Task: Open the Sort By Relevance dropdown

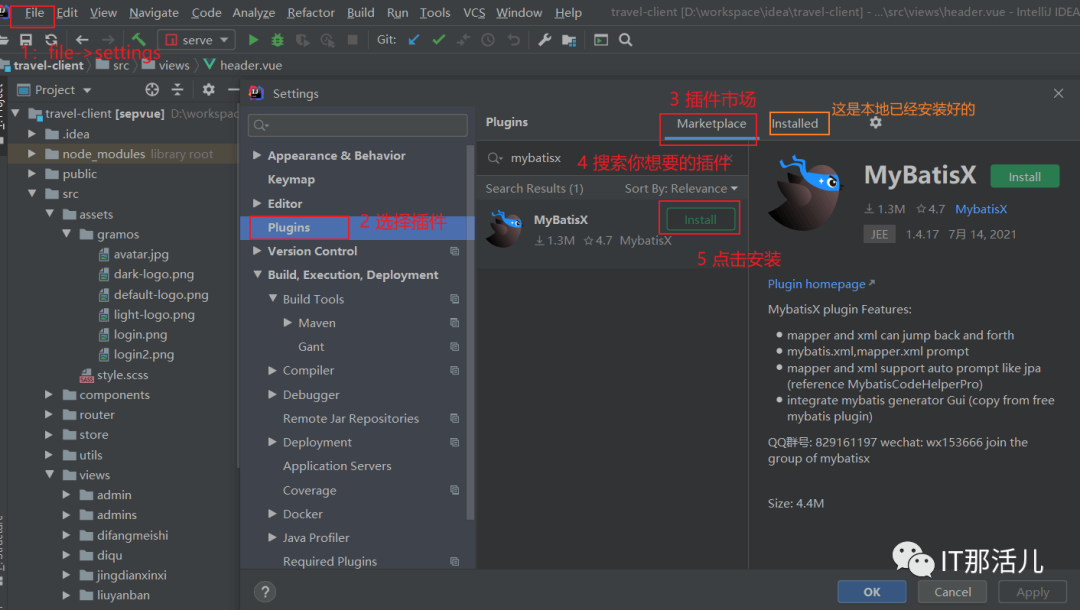Action: [x=681, y=188]
